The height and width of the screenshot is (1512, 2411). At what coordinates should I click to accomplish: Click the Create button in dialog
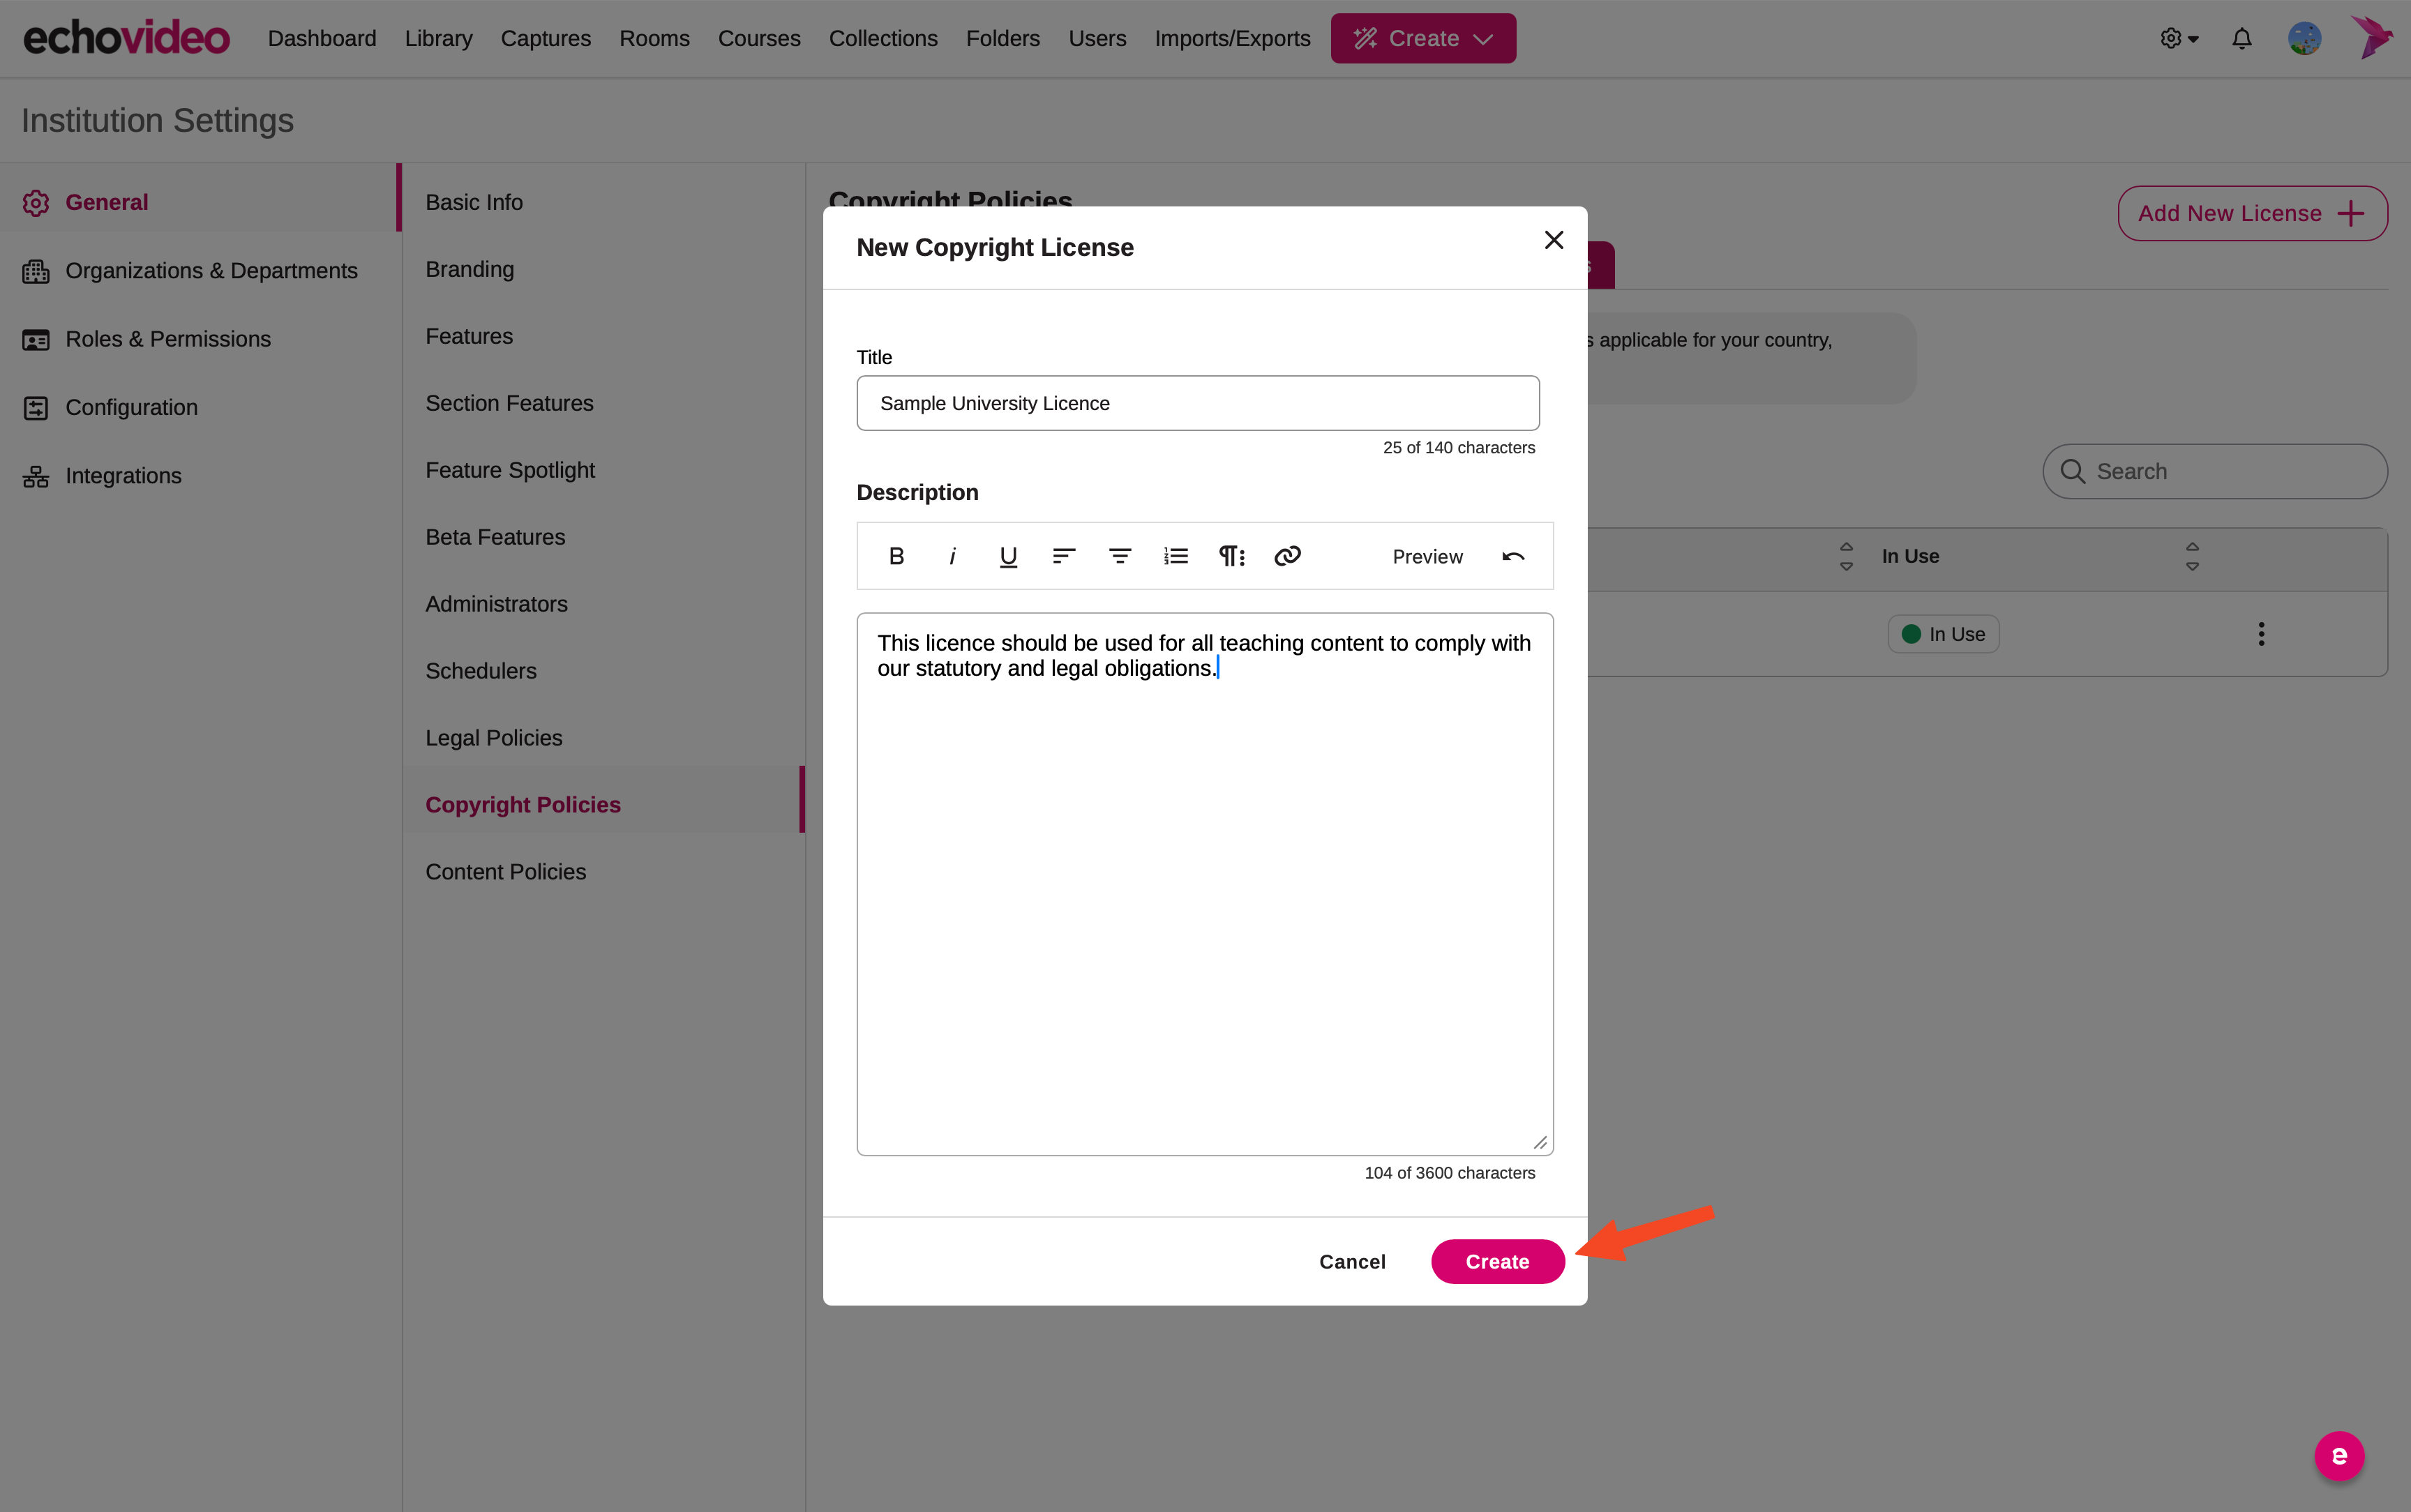(x=1497, y=1261)
